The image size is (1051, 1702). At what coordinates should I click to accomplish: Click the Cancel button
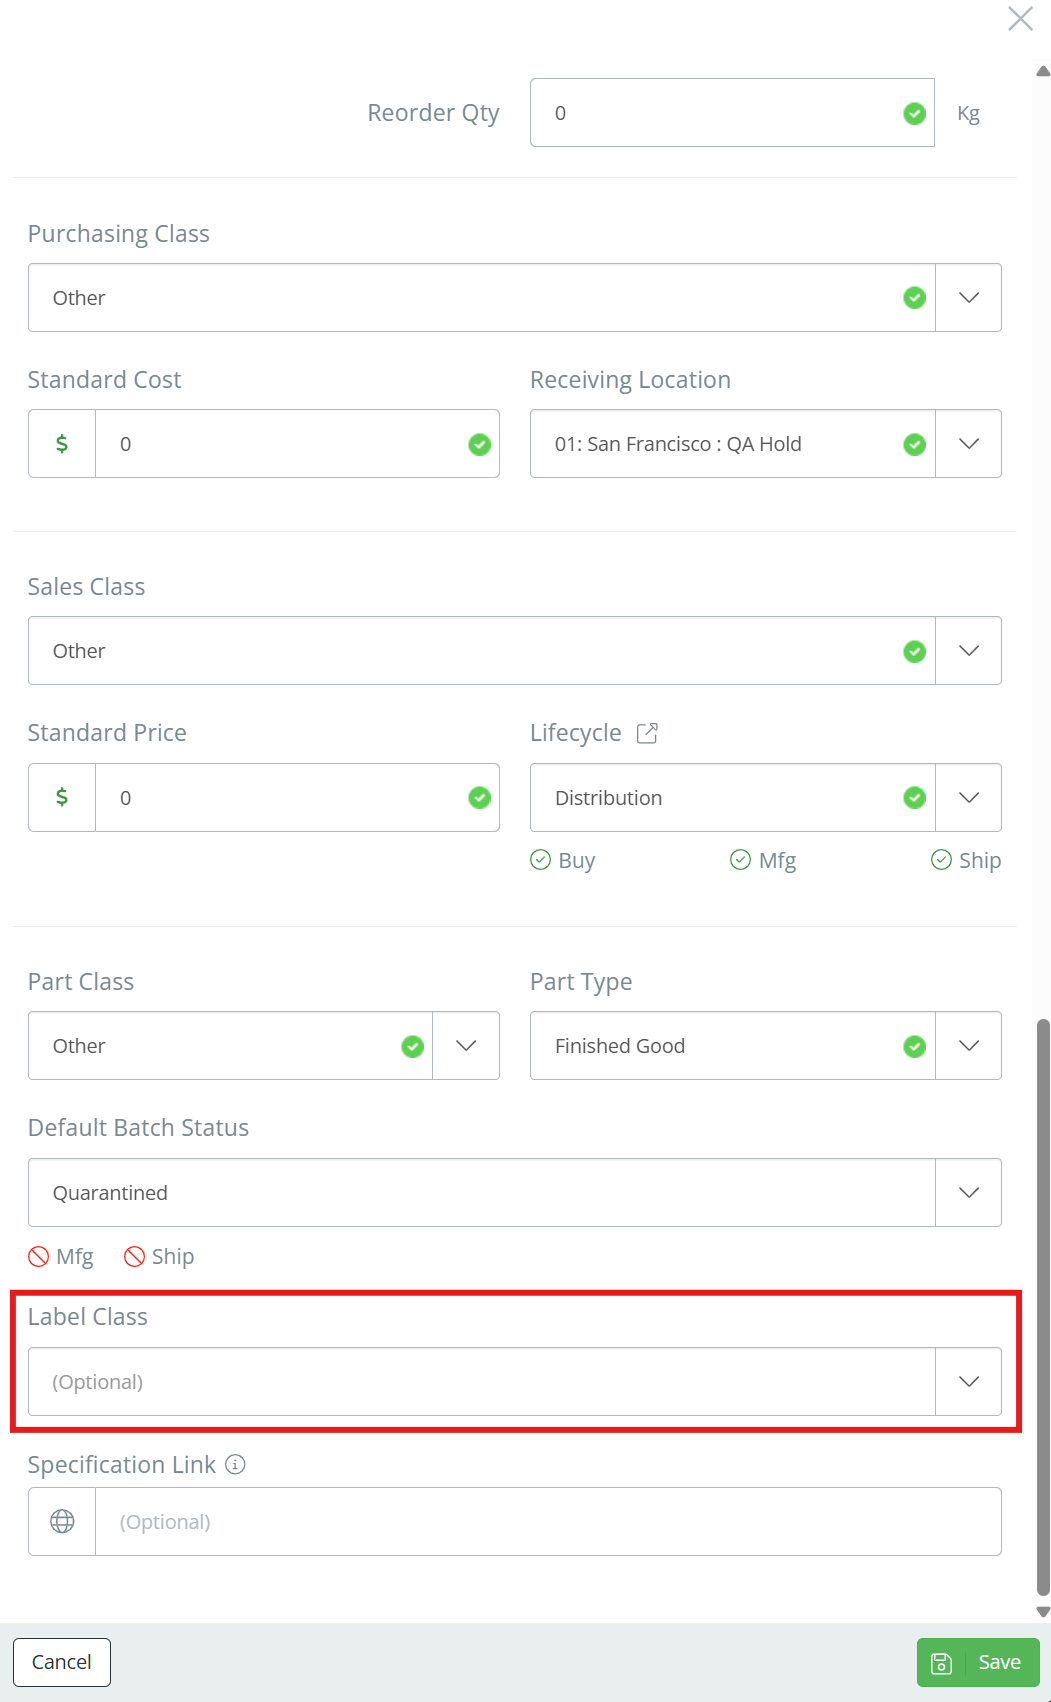pos(62,1662)
